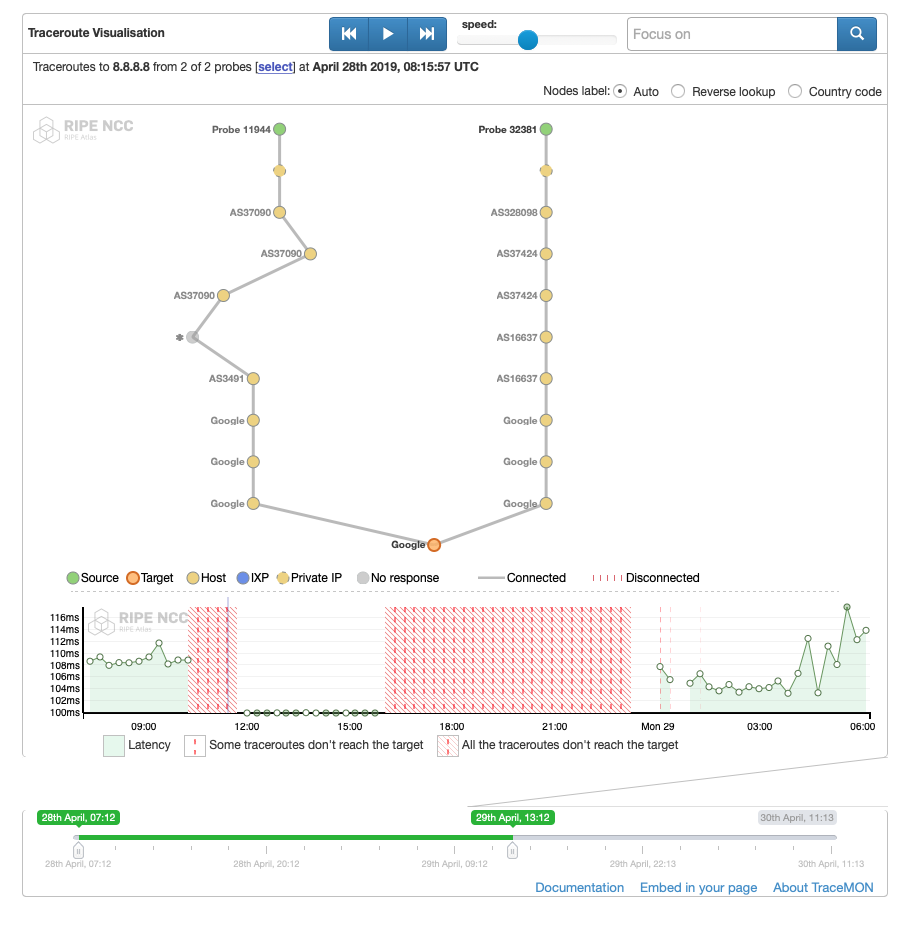Select the Auto nodes label option
This screenshot has width=904, height=925.
coord(620,91)
